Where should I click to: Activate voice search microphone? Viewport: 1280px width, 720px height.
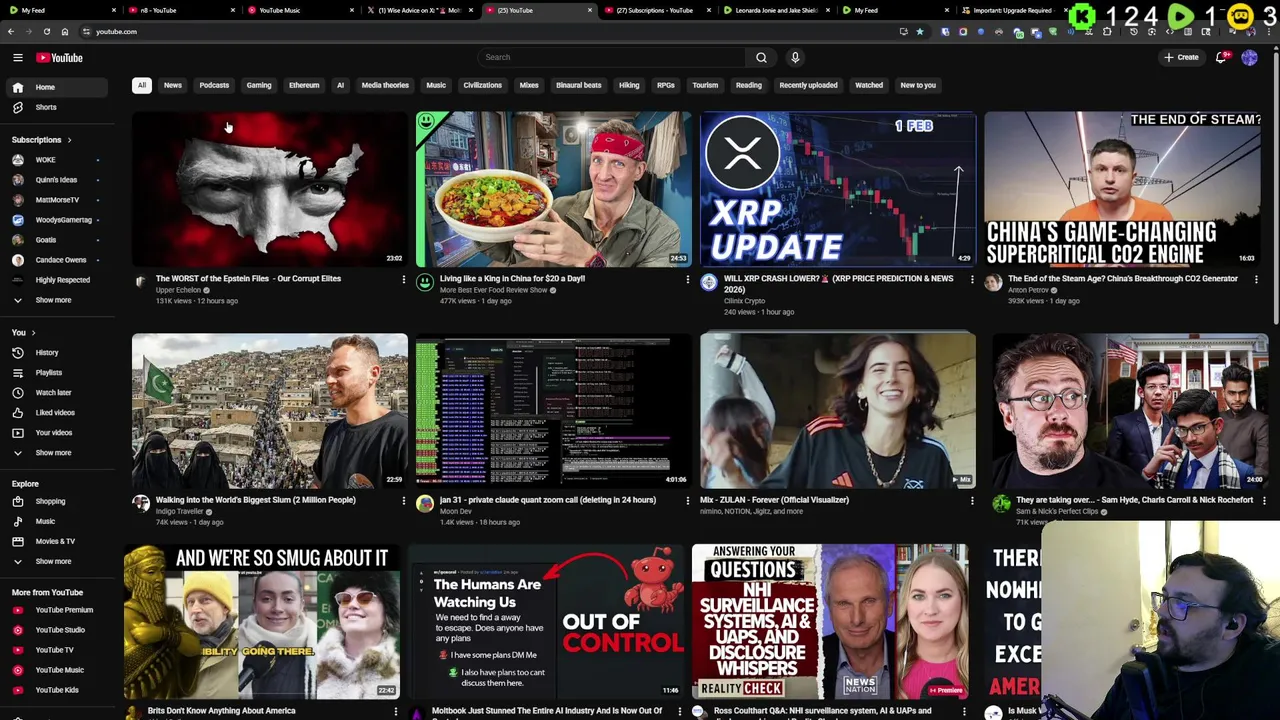795,57
